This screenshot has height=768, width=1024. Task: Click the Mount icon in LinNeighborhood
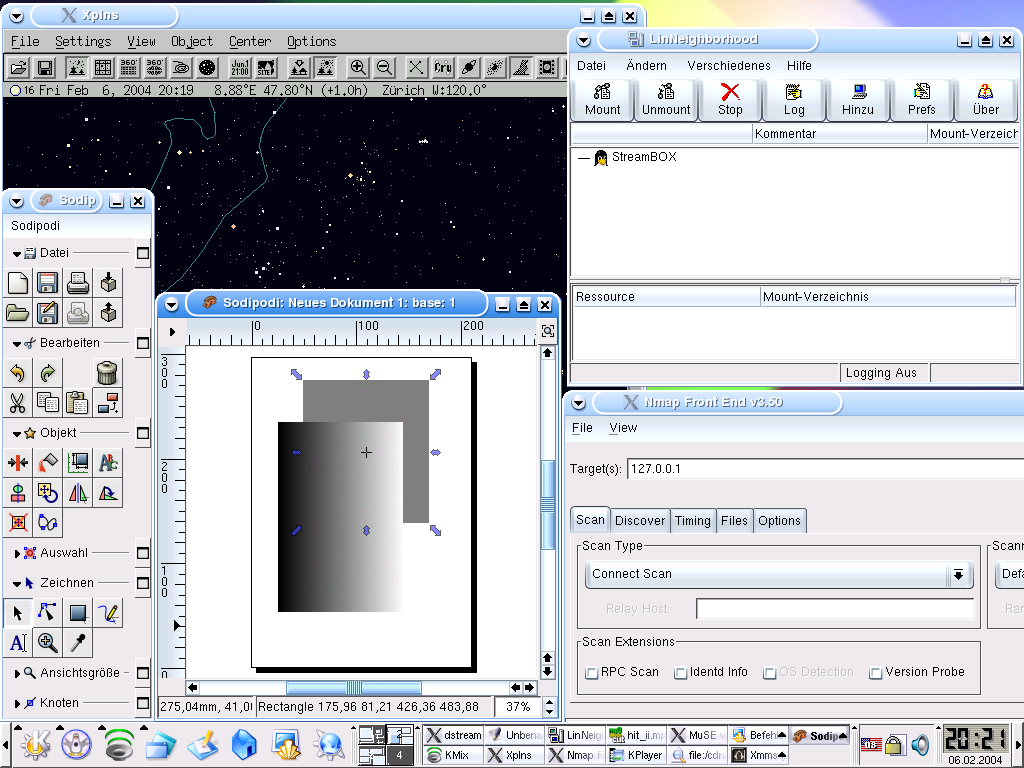602,100
